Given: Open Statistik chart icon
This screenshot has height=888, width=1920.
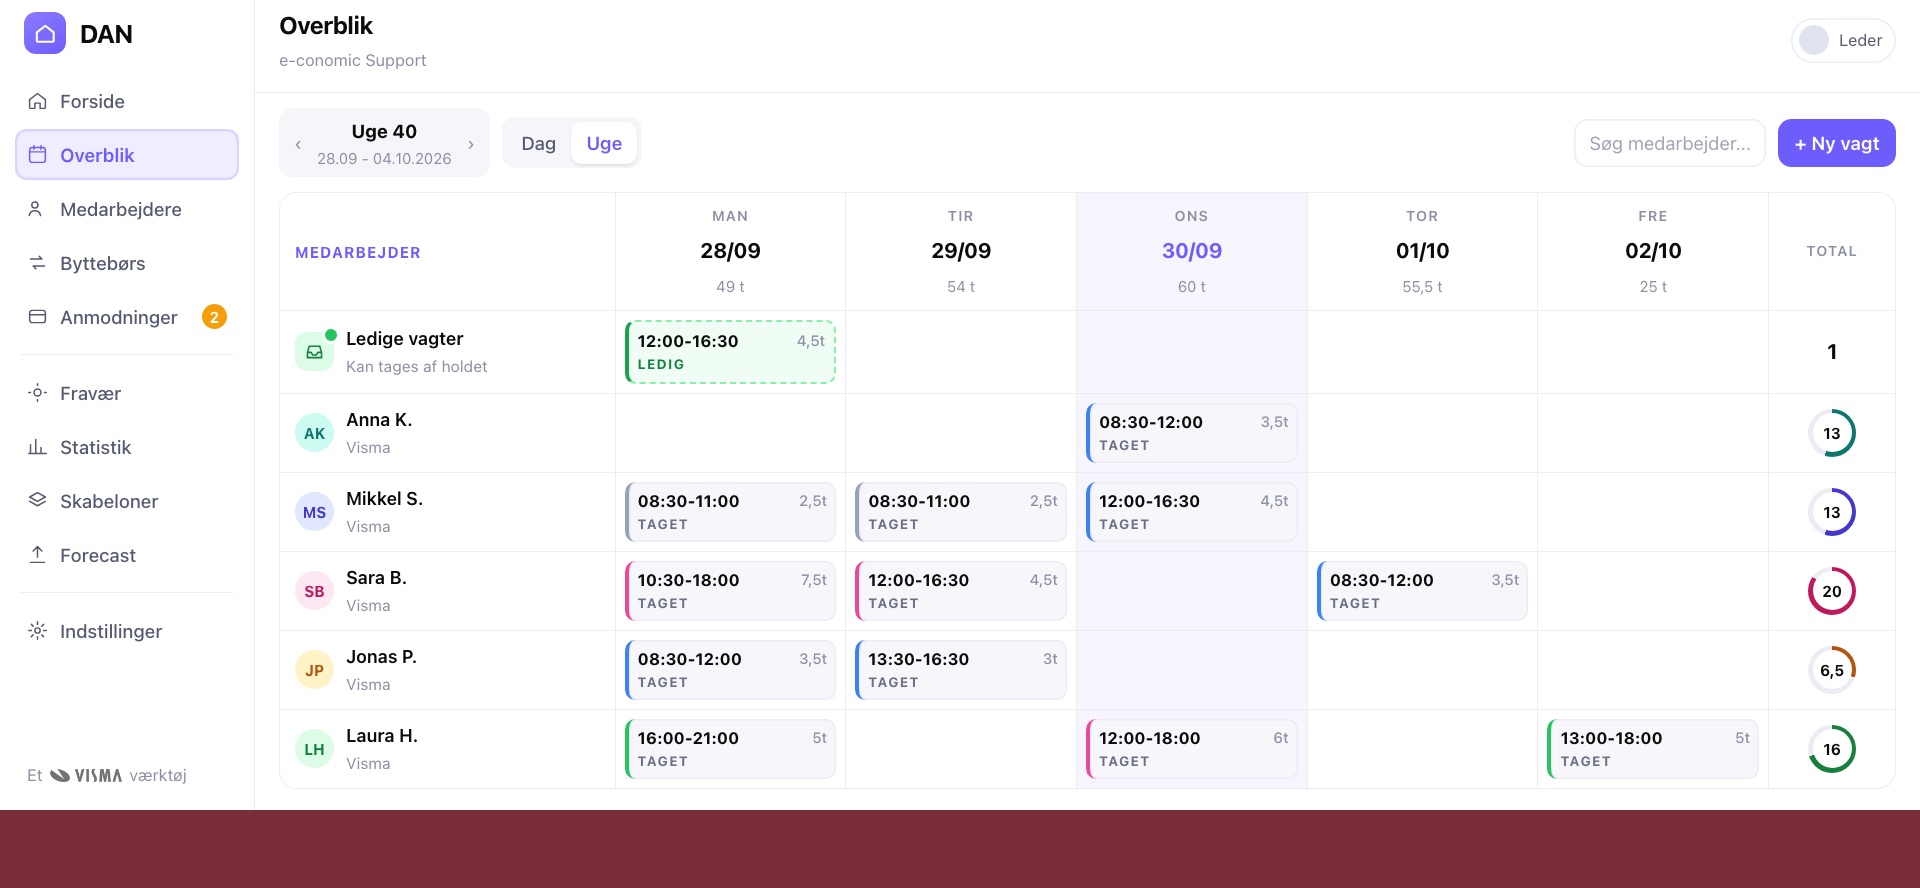Looking at the screenshot, I should (x=38, y=447).
